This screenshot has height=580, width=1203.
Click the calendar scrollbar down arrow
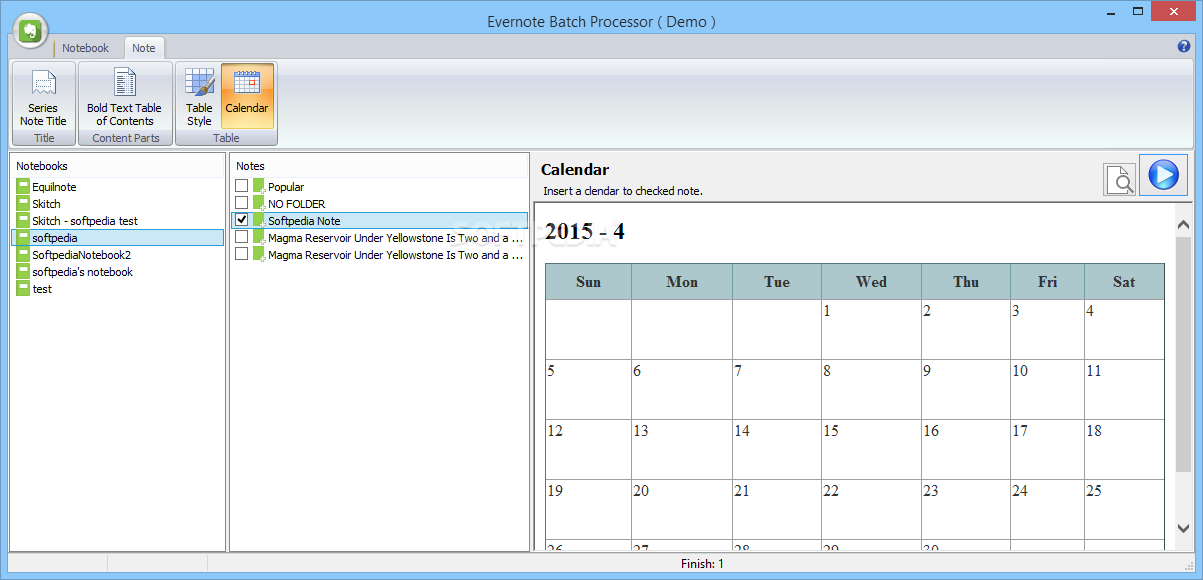coord(1183,528)
